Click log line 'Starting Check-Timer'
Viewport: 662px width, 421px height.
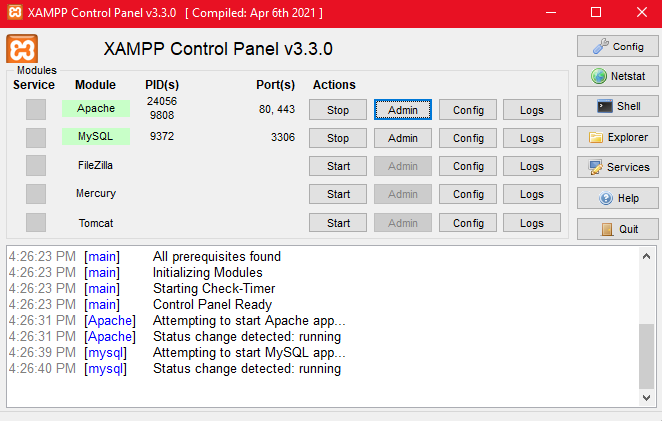pyautogui.click(x=214, y=288)
